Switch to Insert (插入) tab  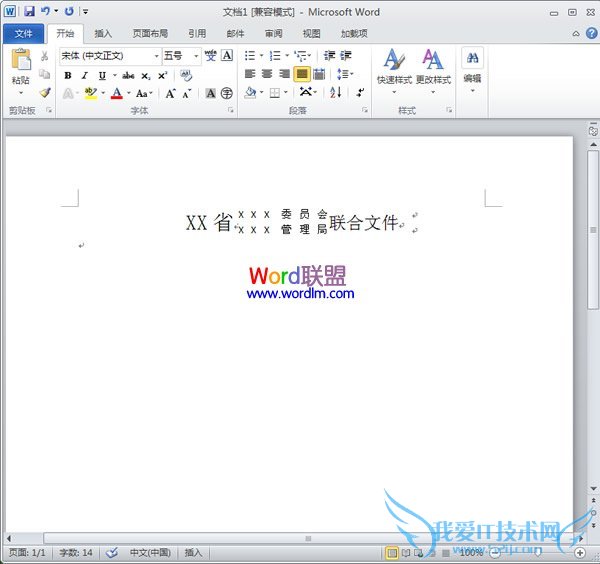coord(103,34)
